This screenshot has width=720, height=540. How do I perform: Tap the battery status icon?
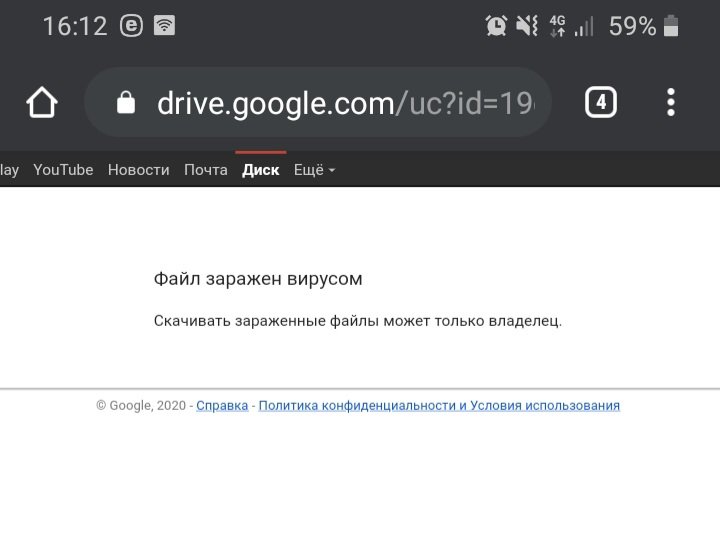tap(670, 26)
